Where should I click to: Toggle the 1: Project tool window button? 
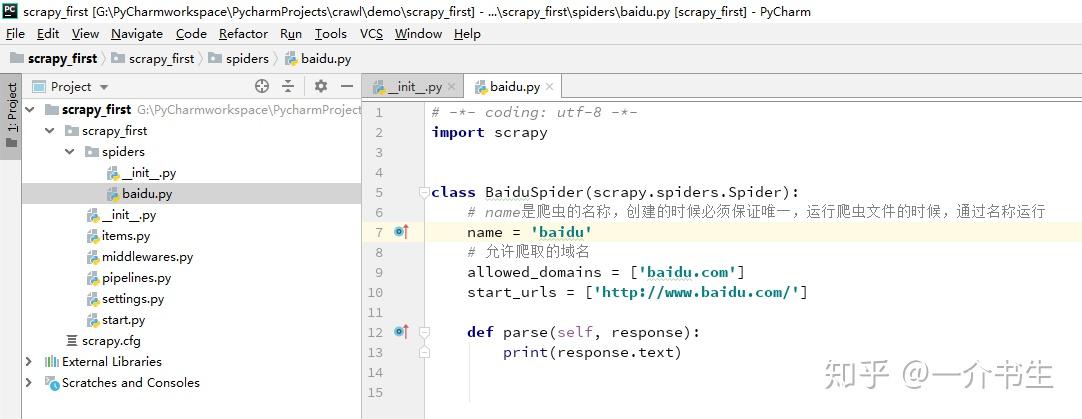[11, 115]
